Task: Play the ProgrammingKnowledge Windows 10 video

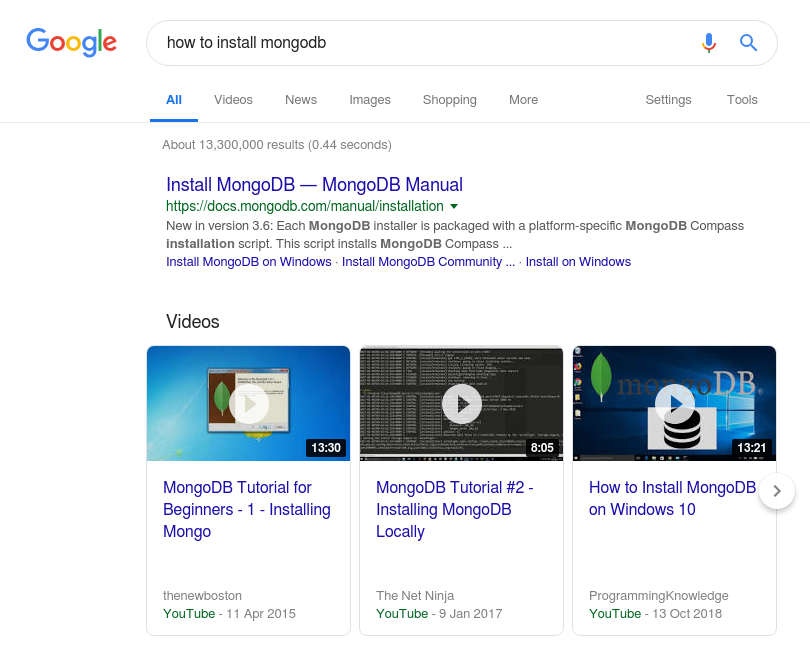Action: [x=675, y=404]
